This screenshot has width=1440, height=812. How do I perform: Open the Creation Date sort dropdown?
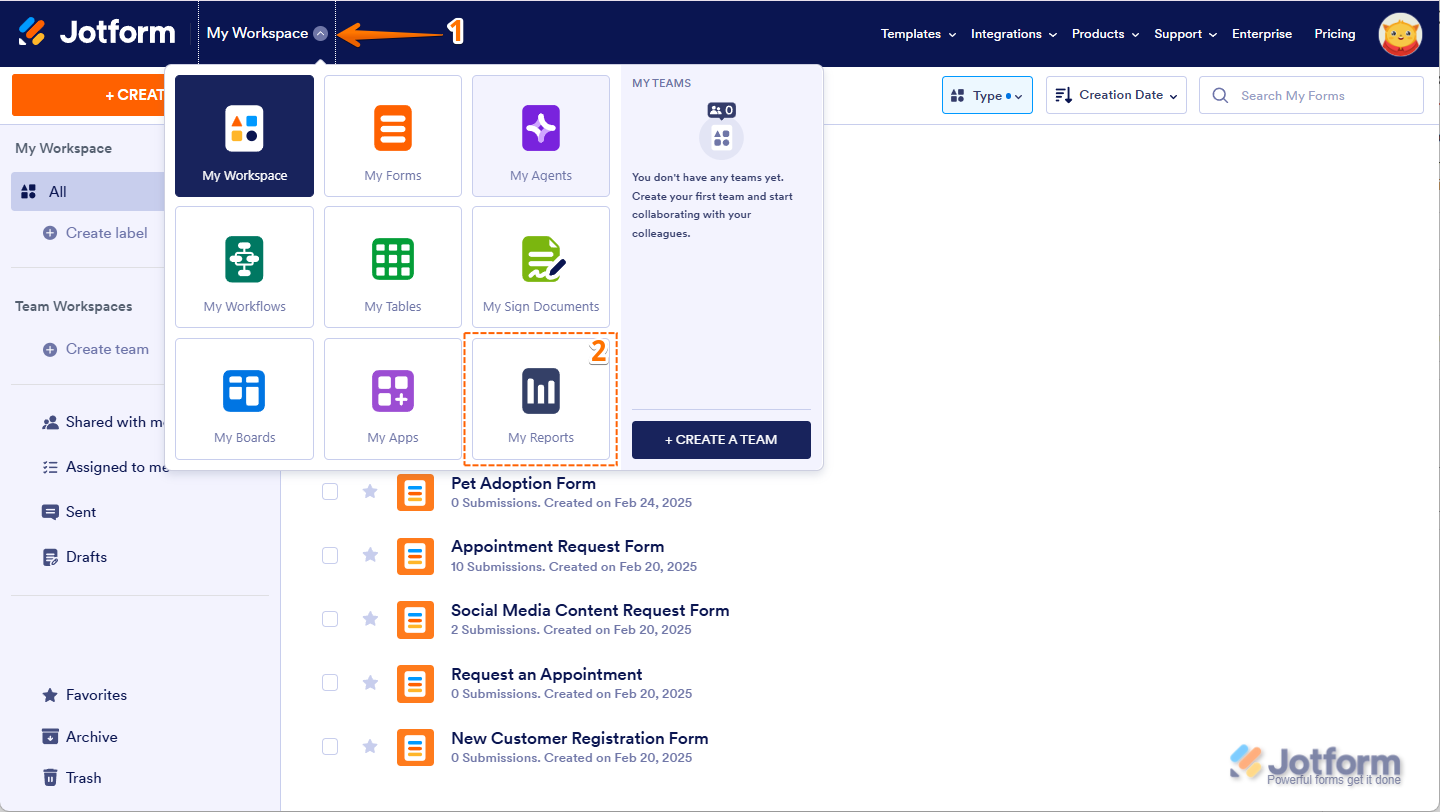(x=1116, y=95)
